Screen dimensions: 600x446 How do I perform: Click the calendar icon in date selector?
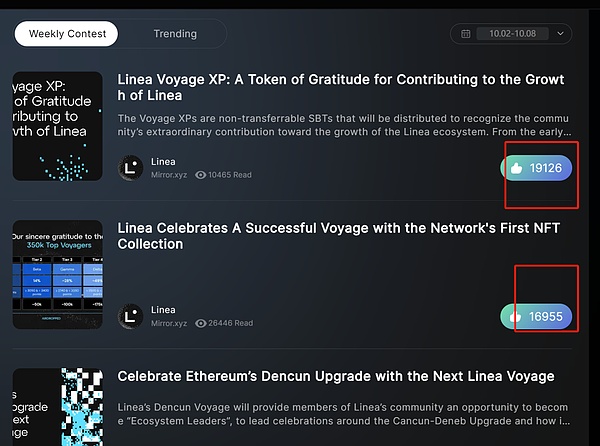467,34
